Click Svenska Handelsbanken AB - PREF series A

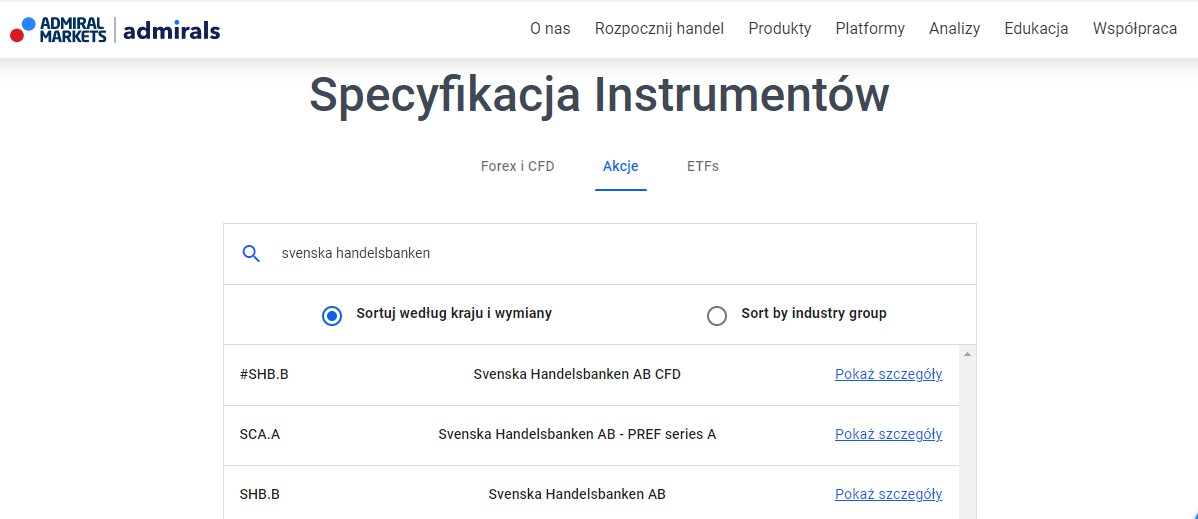[577, 434]
